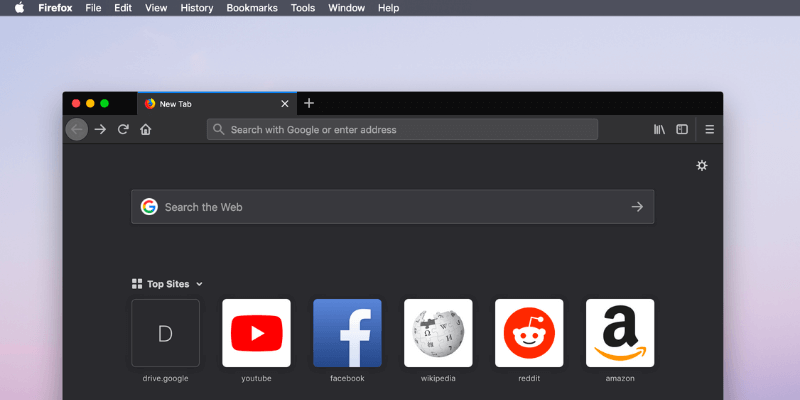This screenshot has height=400, width=800.
Task: Toggle the sidebar panel icon
Action: click(x=682, y=130)
